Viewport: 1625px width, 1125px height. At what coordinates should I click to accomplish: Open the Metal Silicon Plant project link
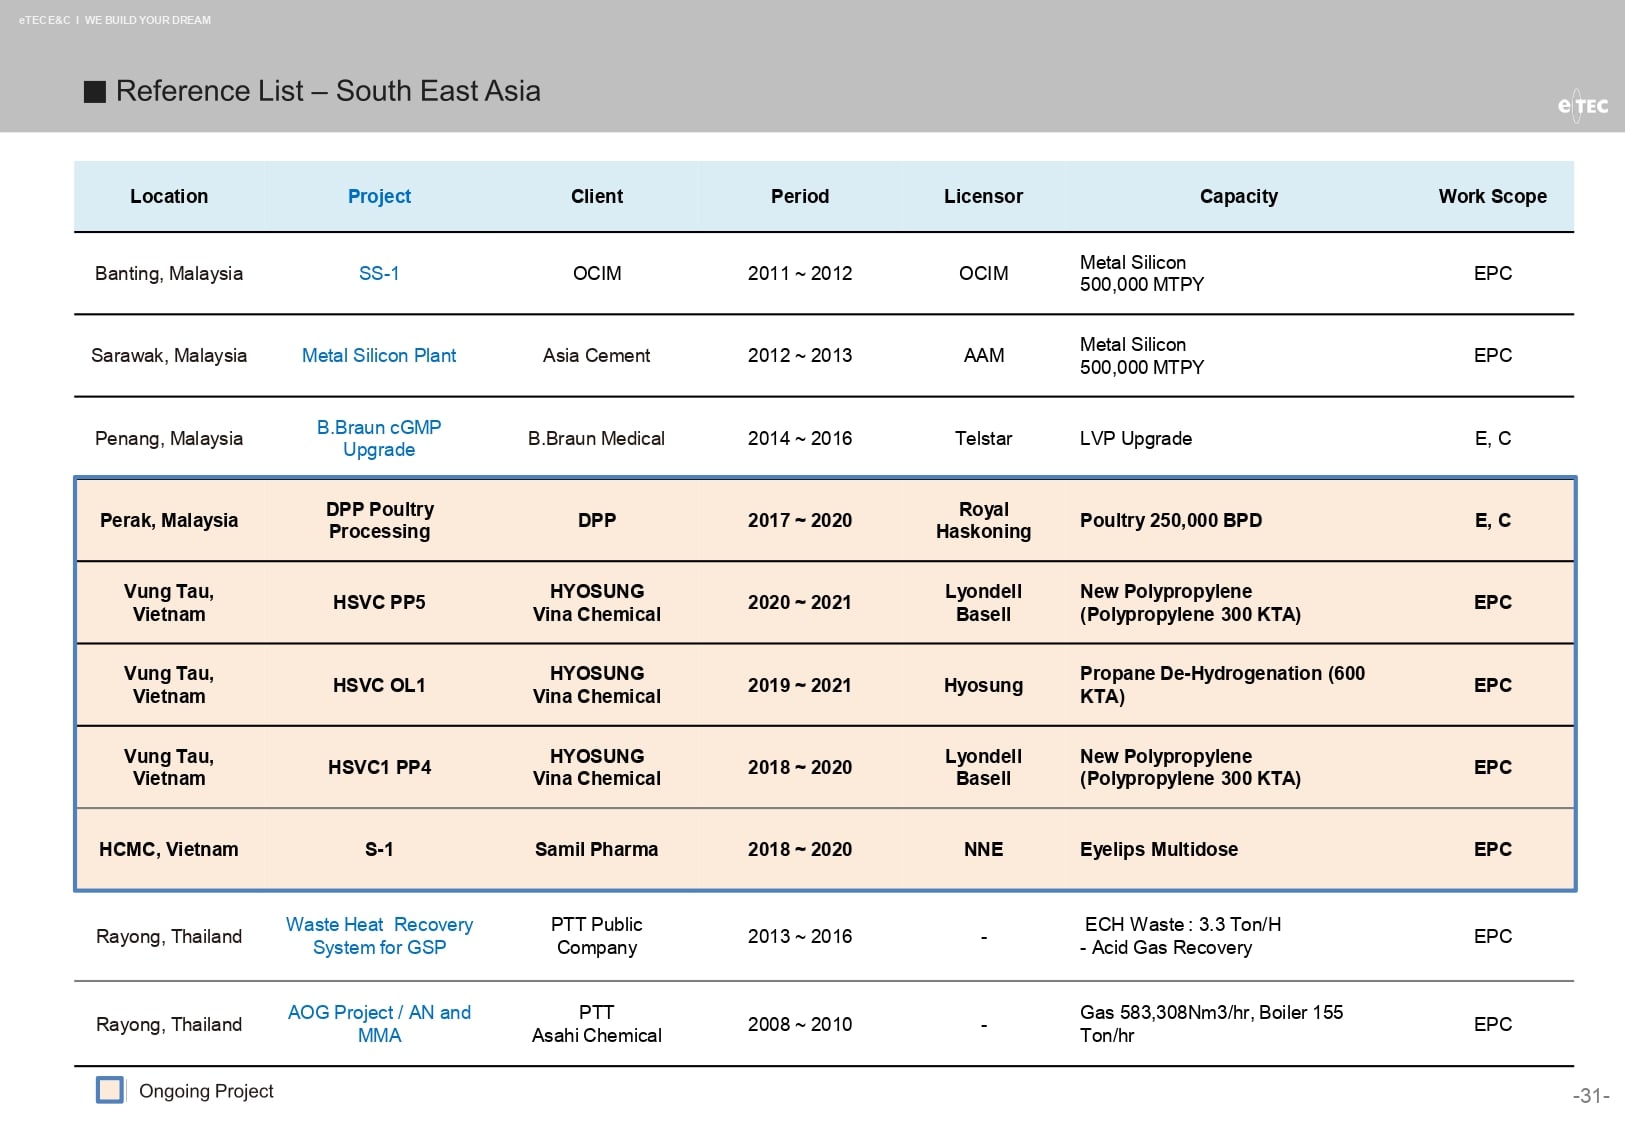click(379, 355)
